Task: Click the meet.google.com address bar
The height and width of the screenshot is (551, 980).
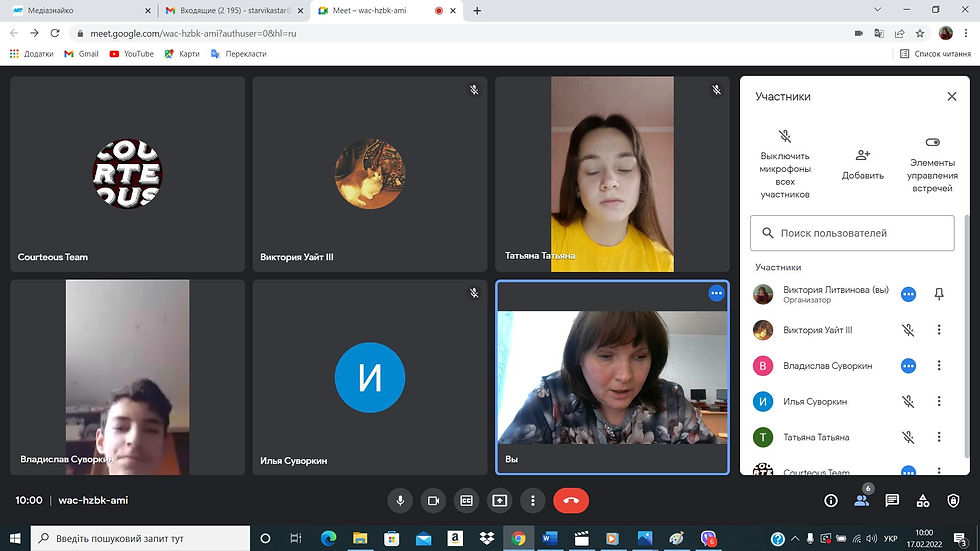Action: click(x=462, y=33)
